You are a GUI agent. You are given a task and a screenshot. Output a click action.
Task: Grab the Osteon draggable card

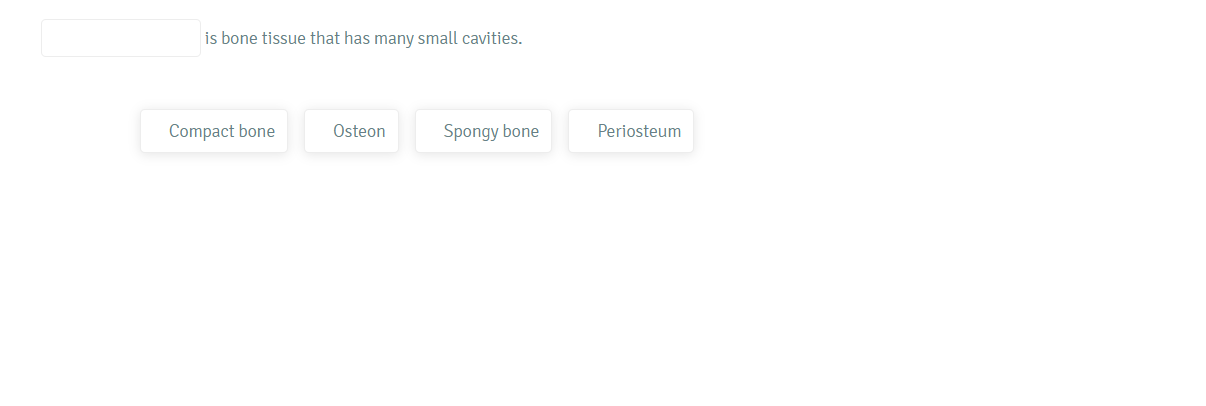[x=351, y=131]
